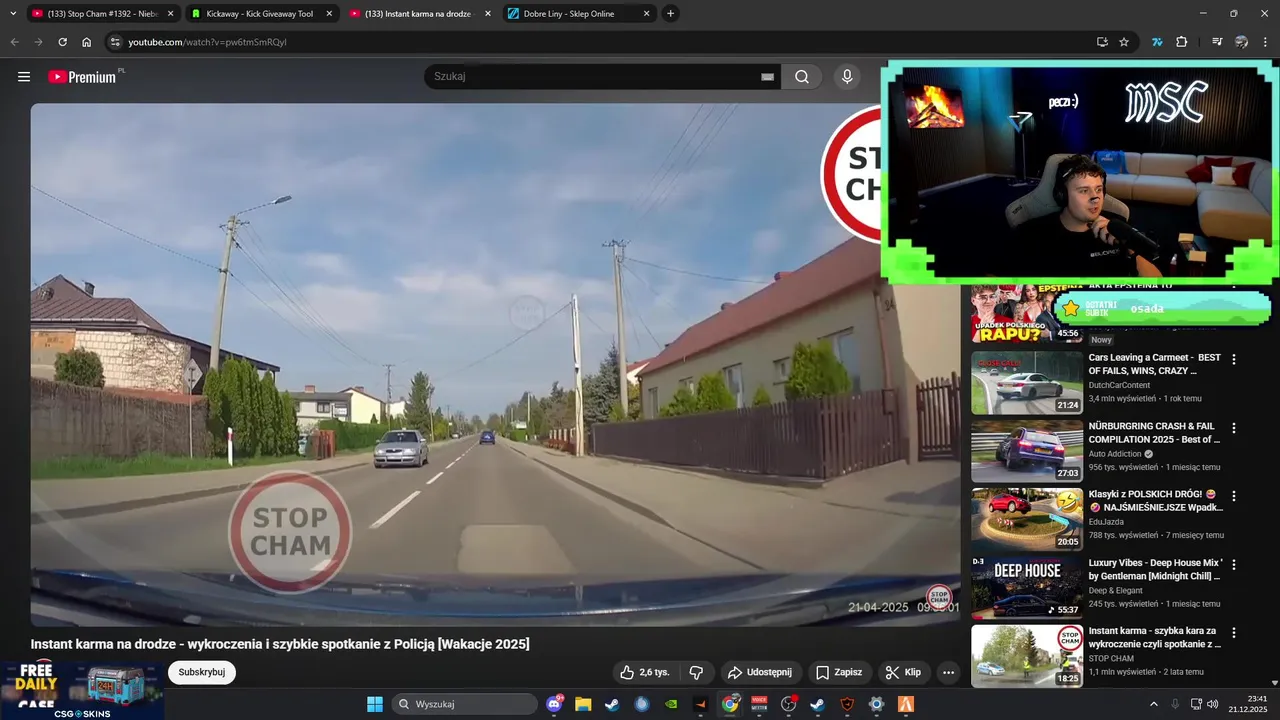Open the tab search dropdown arrow
The height and width of the screenshot is (720, 1280).
13,14
